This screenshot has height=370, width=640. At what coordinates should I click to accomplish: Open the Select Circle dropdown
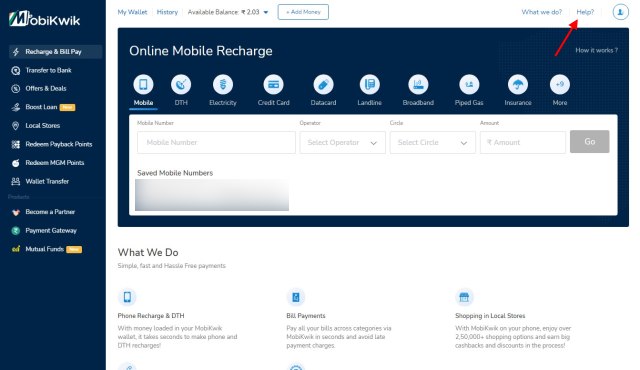tap(433, 142)
